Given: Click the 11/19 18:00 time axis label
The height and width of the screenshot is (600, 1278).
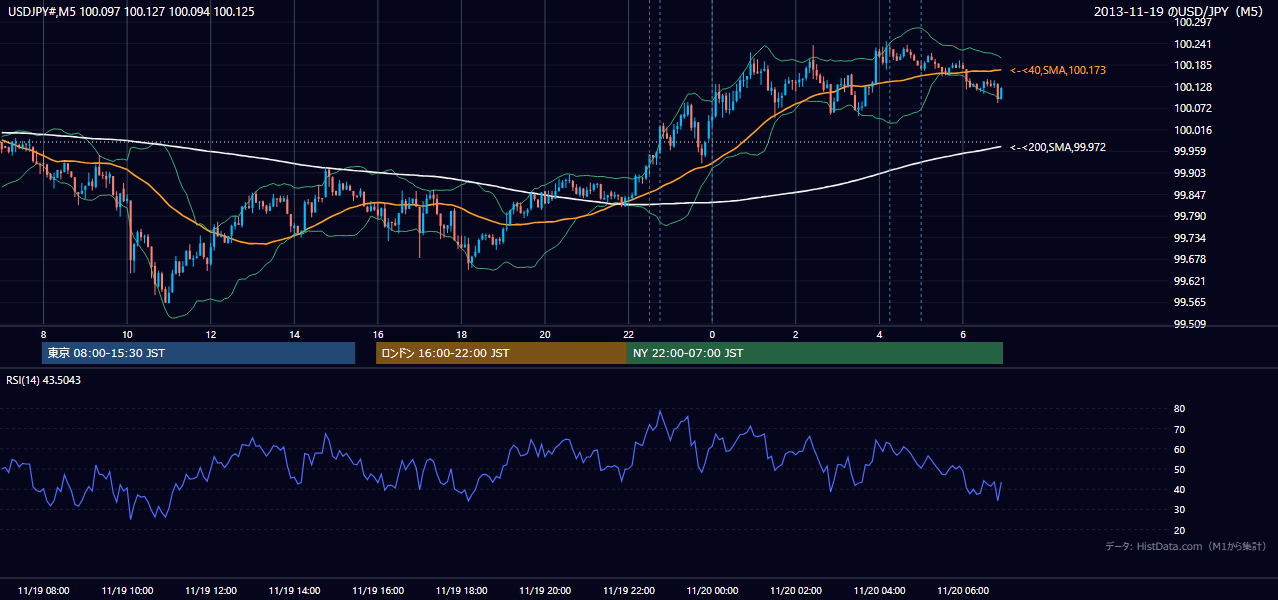Looking at the screenshot, I should pos(461,591).
